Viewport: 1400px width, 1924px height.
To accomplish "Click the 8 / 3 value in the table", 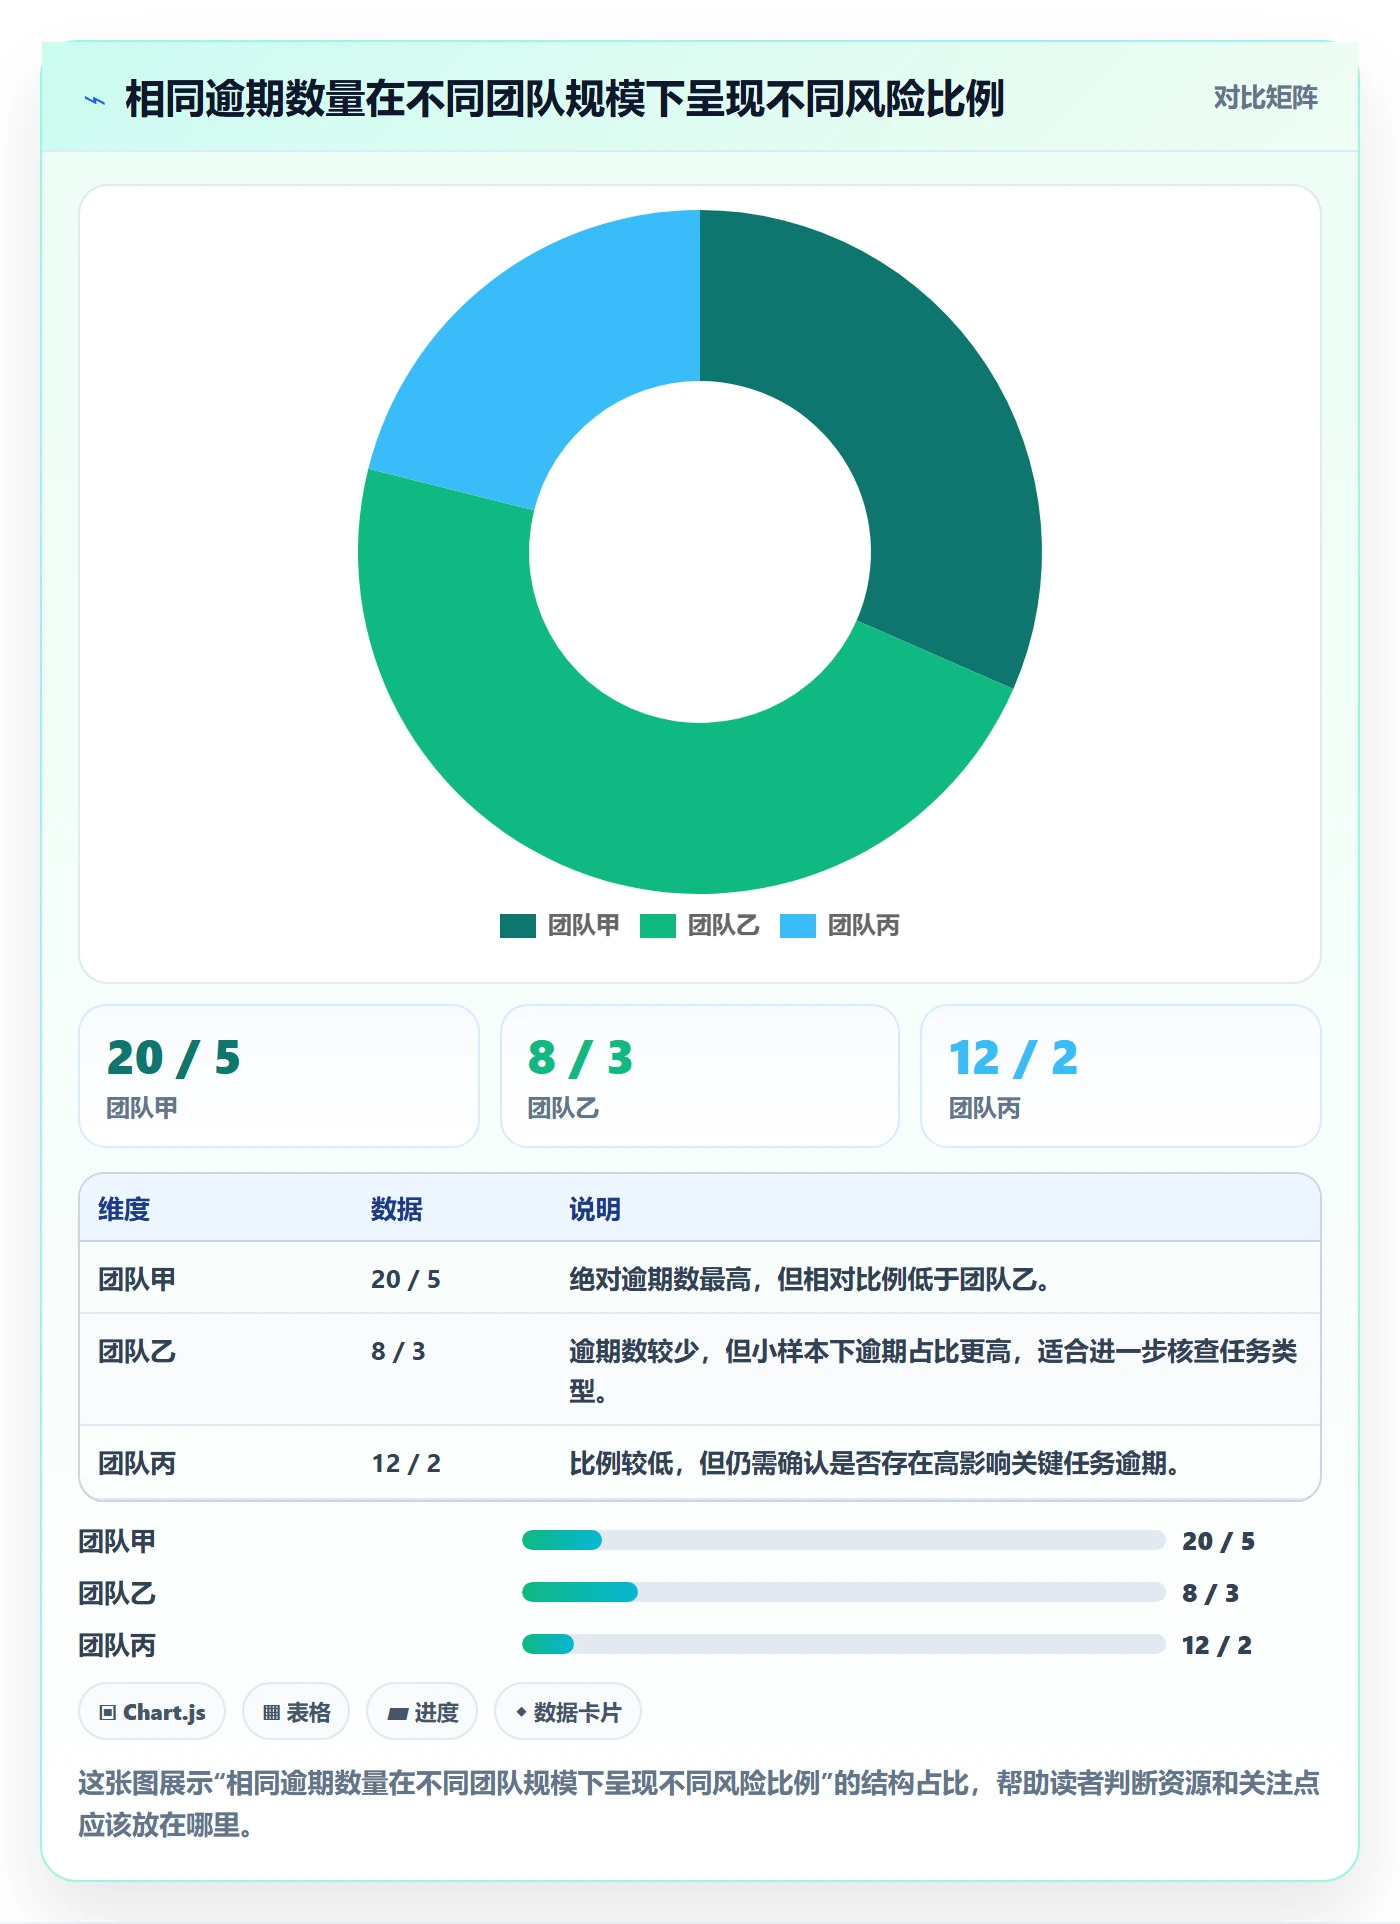I will coord(398,1351).
